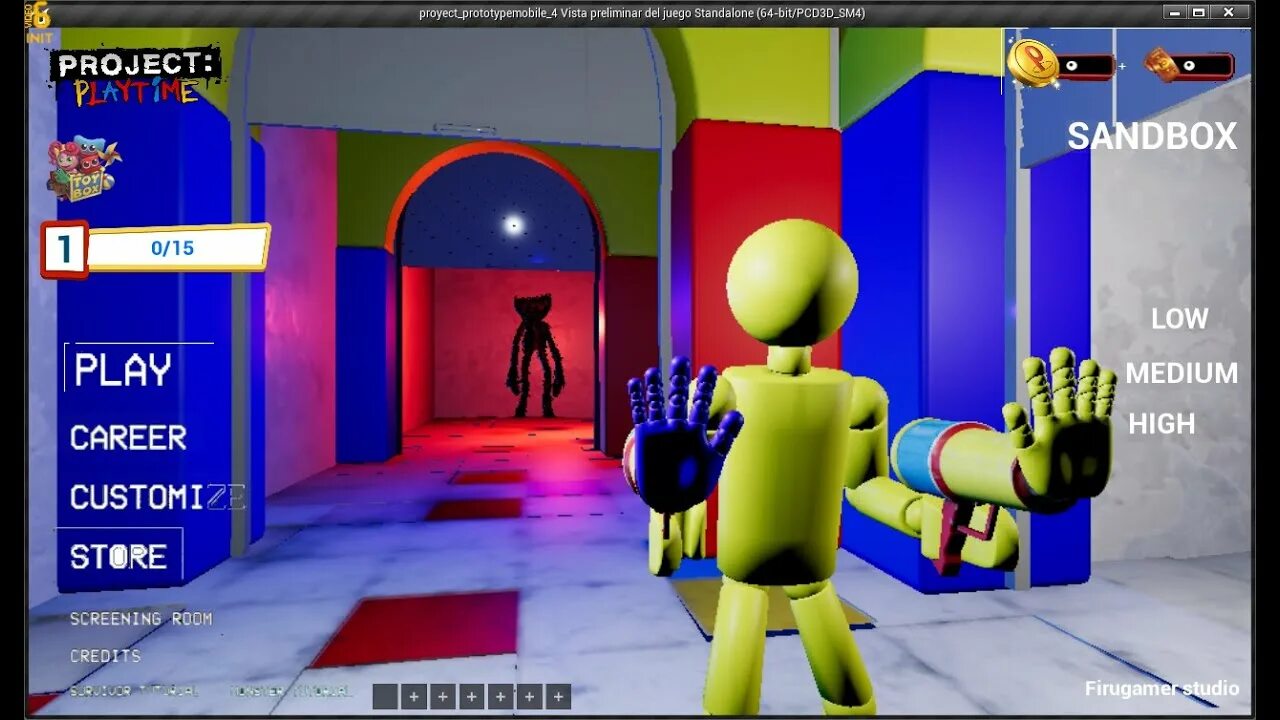Screen dimensions: 1280x720
Task: Click the ticket balance counter
Action: (x=1204, y=66)
